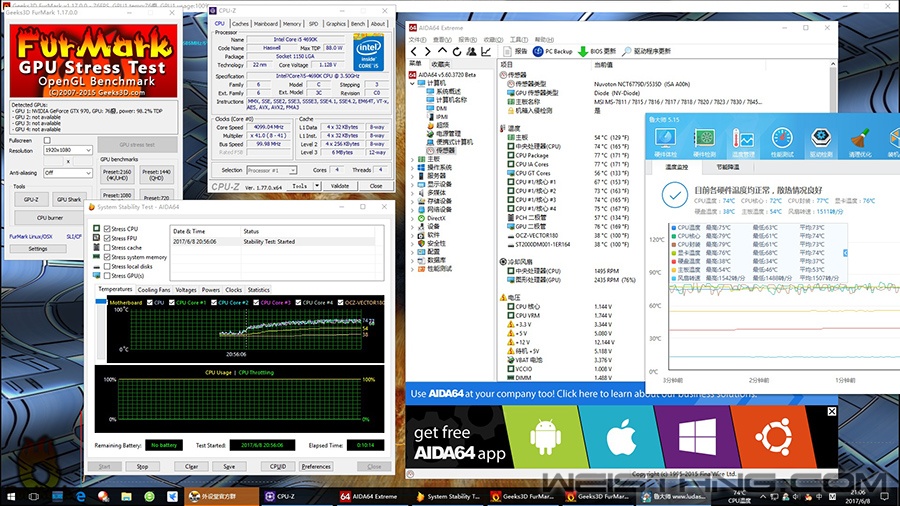Open Microsoft Edge from taskbar
This screenshot has width=900, height=506.
click(80, 496)
